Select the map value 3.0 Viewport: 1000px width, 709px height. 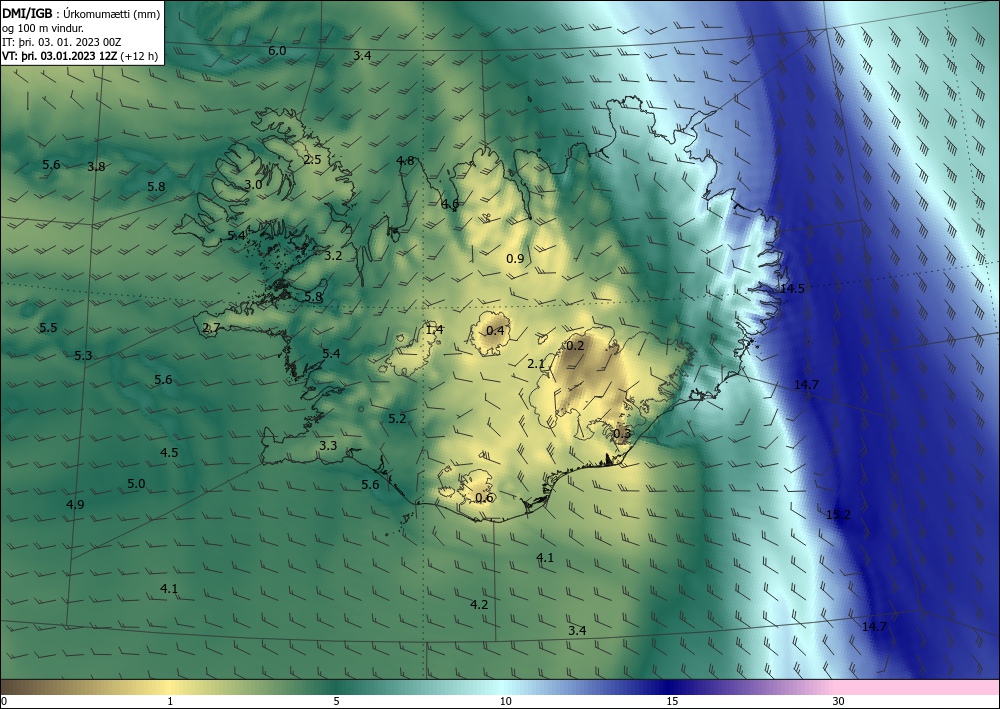point(253,184)
